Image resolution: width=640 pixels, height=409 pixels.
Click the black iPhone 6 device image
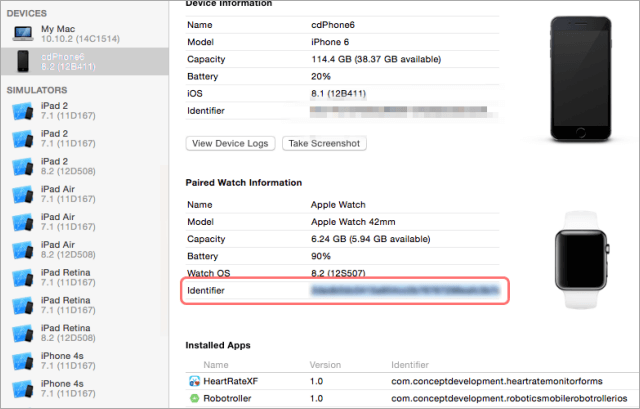580,79
